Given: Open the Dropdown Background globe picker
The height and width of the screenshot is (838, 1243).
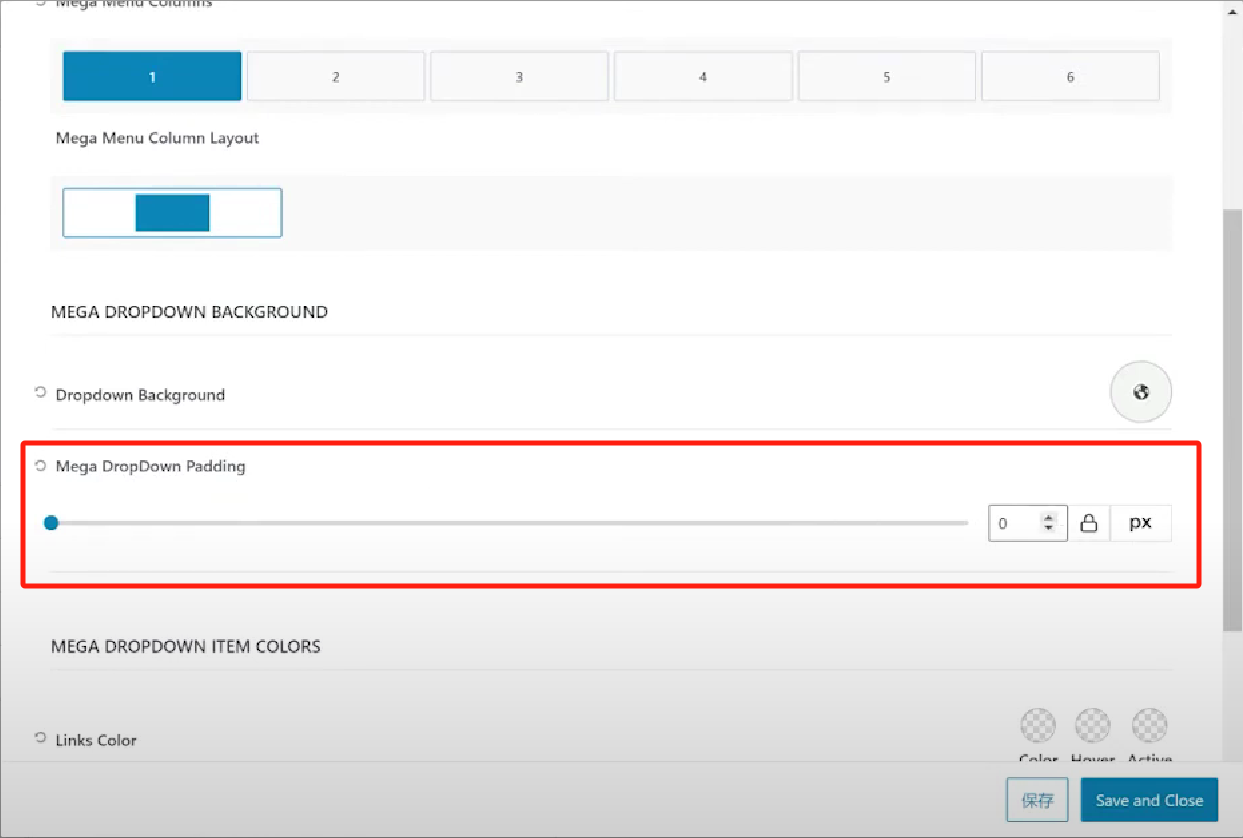Looking at the screenshot, I should click(1140, 392).
